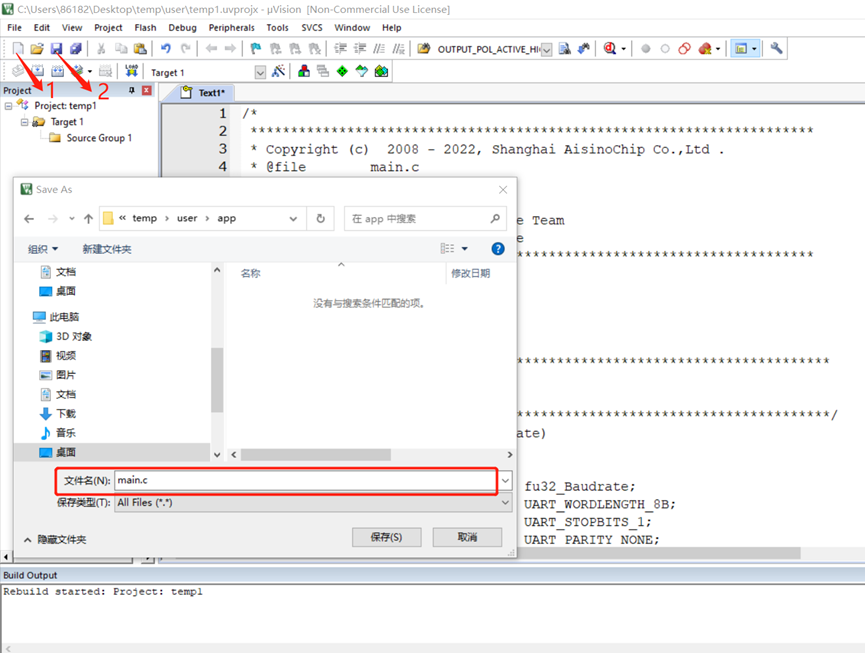The height and width of the screenshot is (653, 865).
Task: Toggle 隐藏文件夹 to hide folders pane
Action: pos(58,539)
